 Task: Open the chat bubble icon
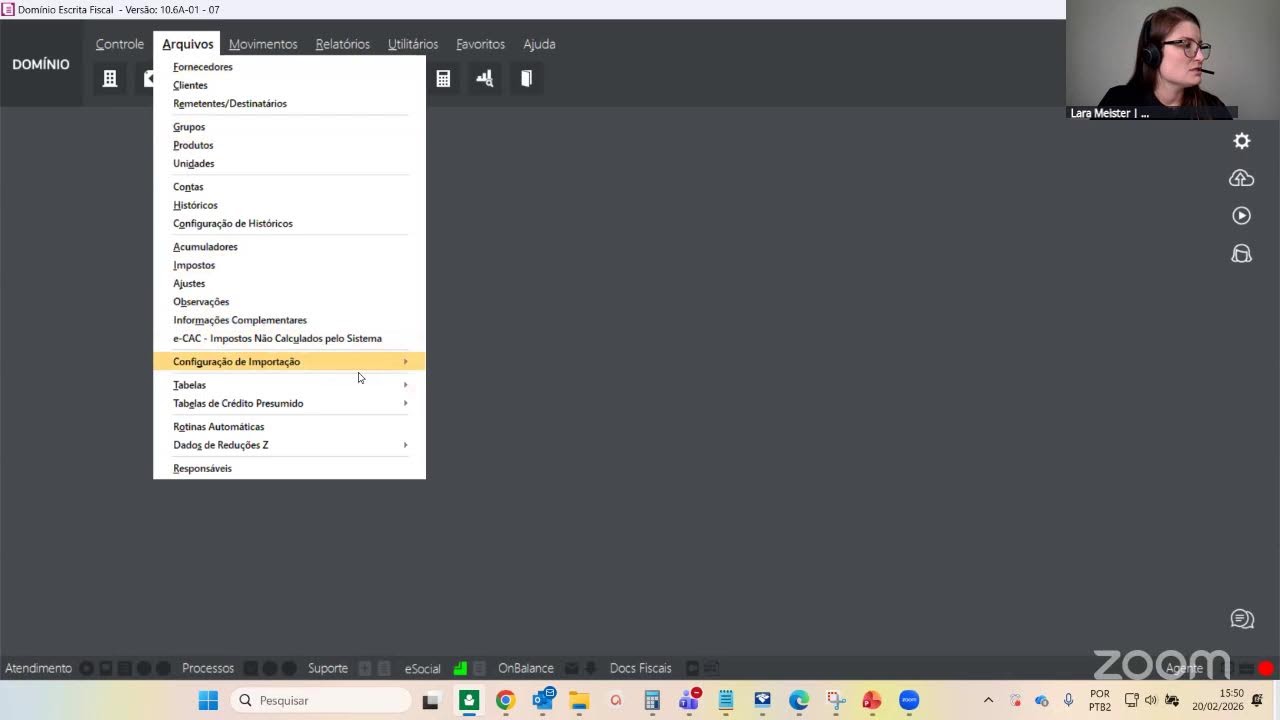click(x=1242, y=619)
